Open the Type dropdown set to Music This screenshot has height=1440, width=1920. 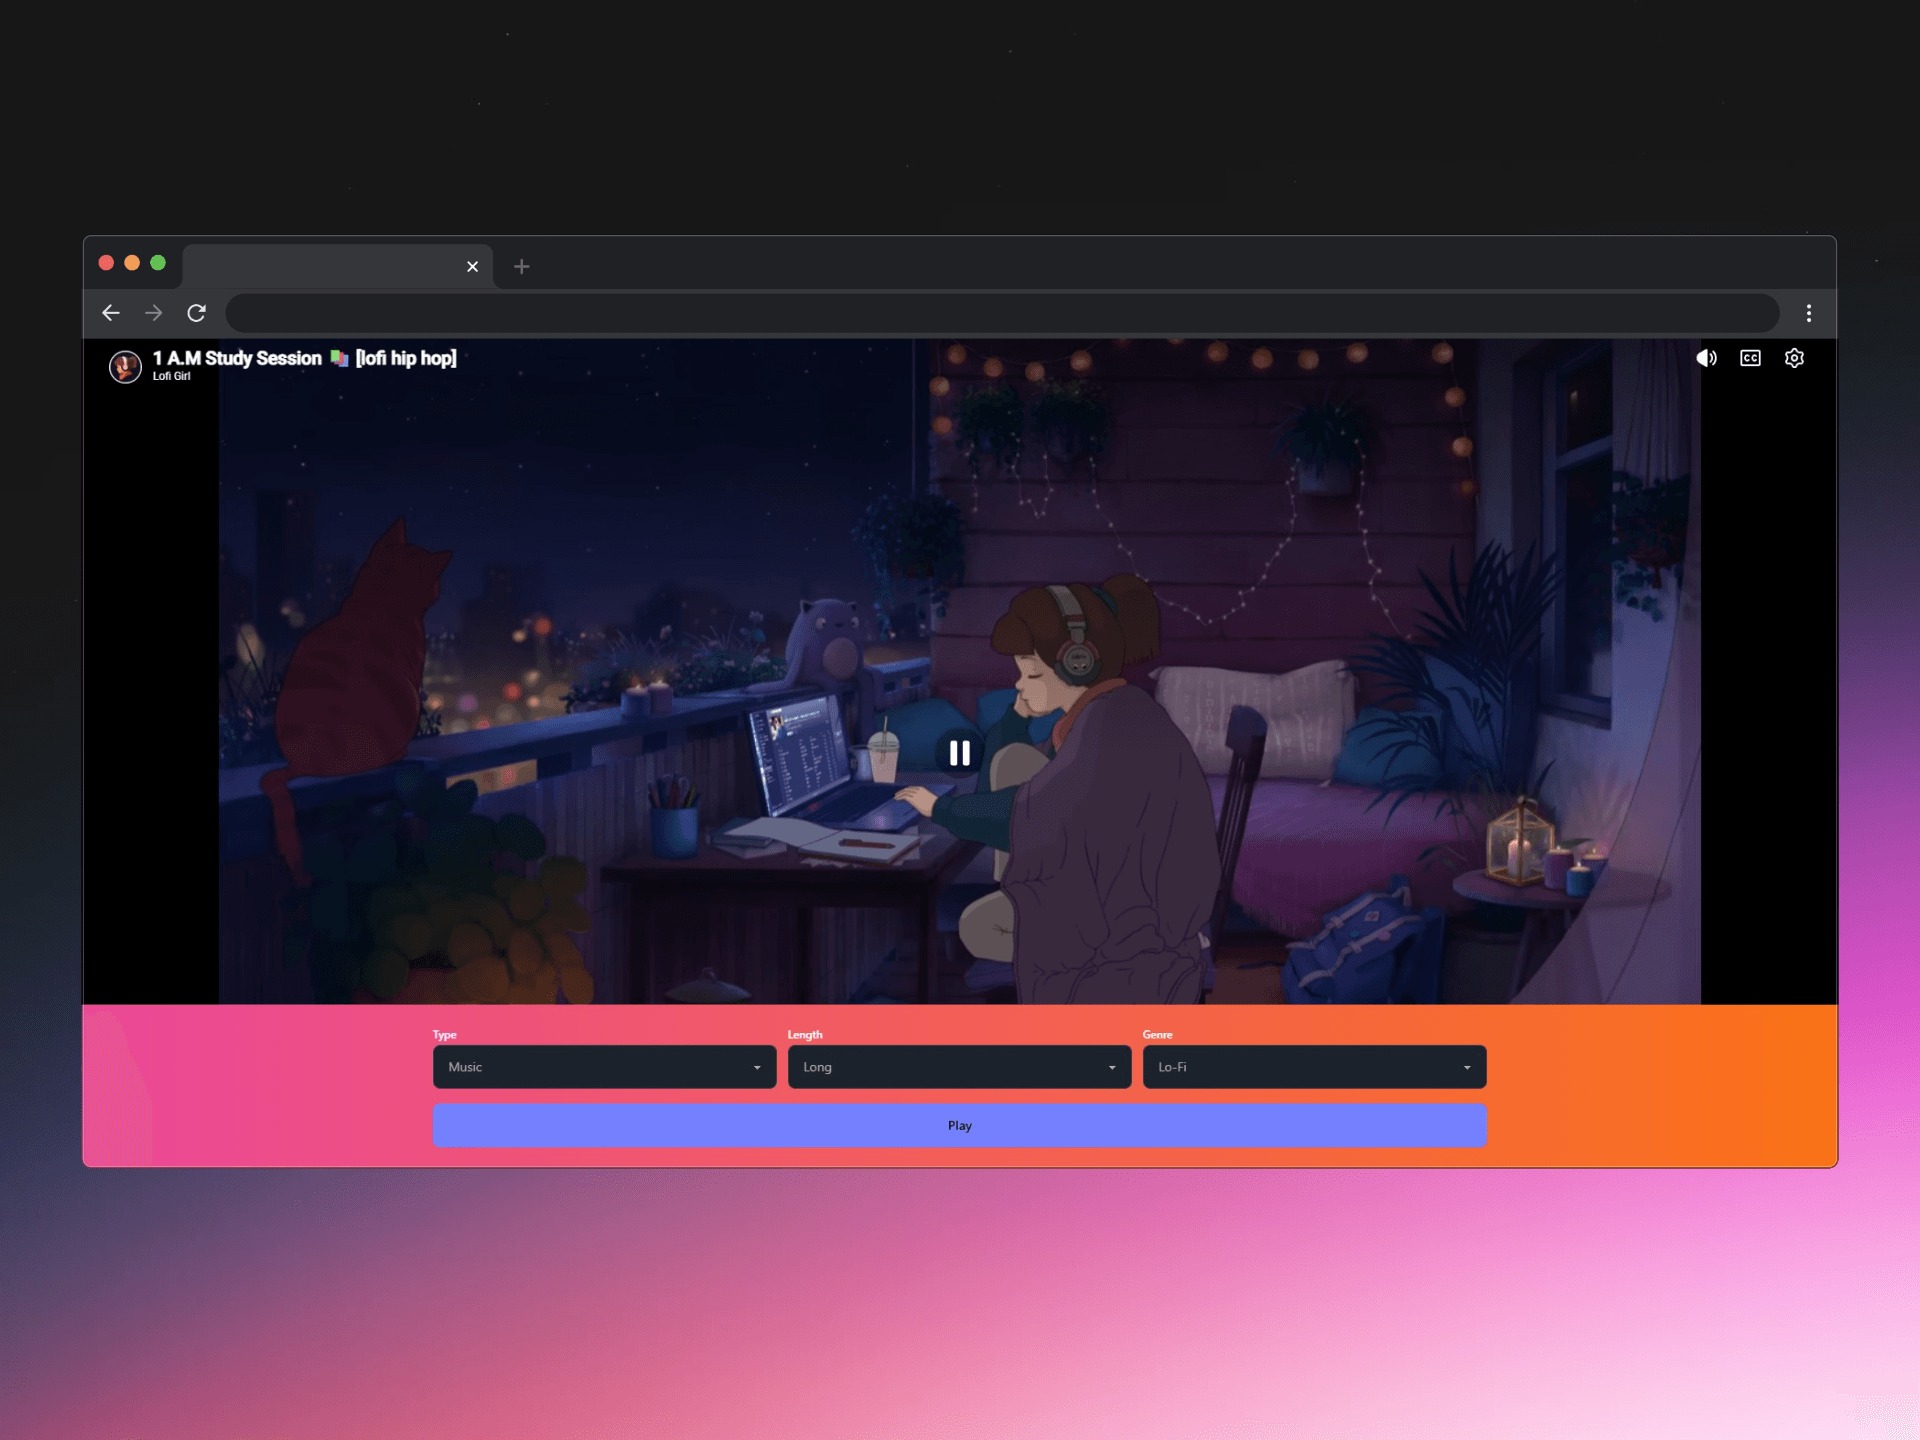(604, 1067)
